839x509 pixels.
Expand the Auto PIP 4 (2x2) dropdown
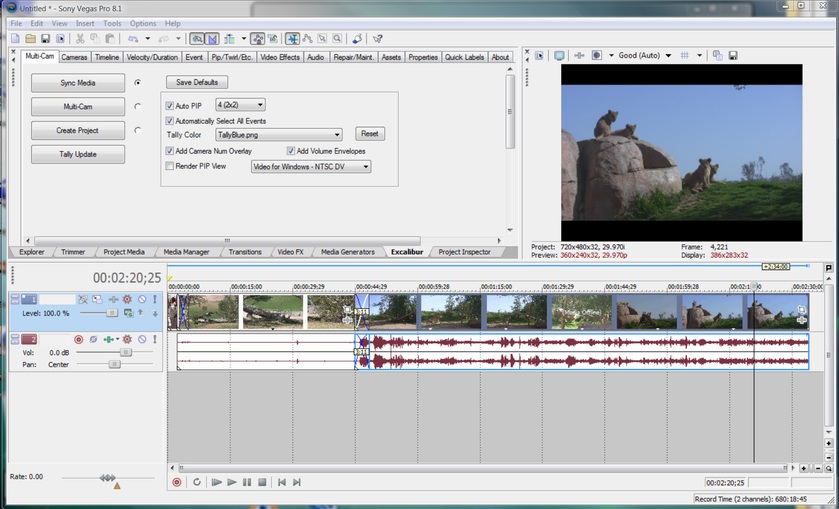click(260, 105)
